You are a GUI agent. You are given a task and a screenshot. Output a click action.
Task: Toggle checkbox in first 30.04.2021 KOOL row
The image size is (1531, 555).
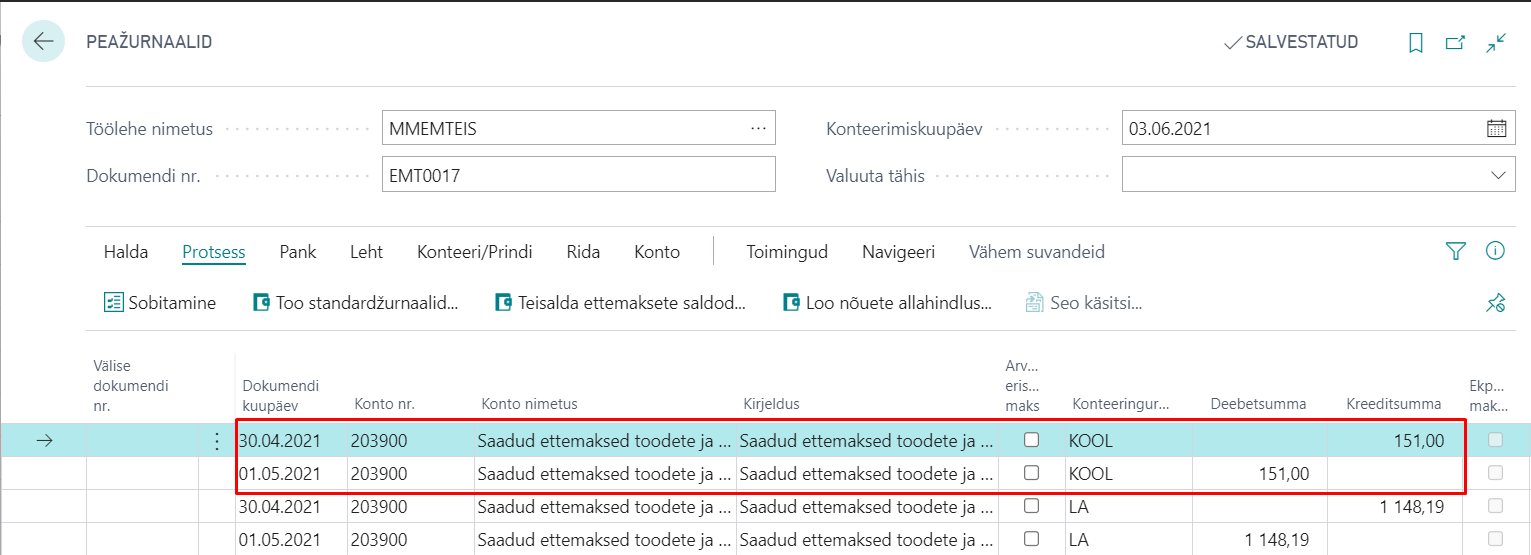click(x=1032, y=440)
